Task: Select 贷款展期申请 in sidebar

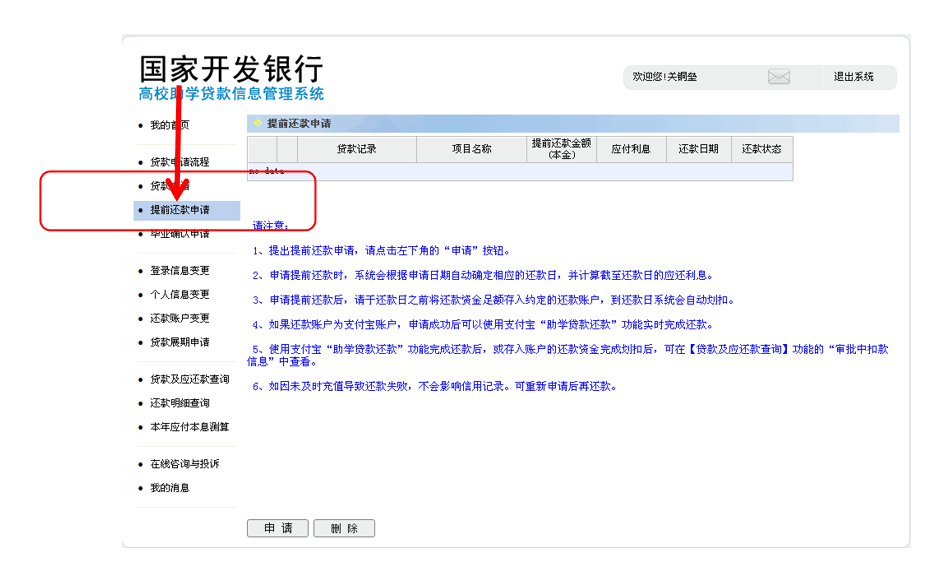Action: click(180, 342)
